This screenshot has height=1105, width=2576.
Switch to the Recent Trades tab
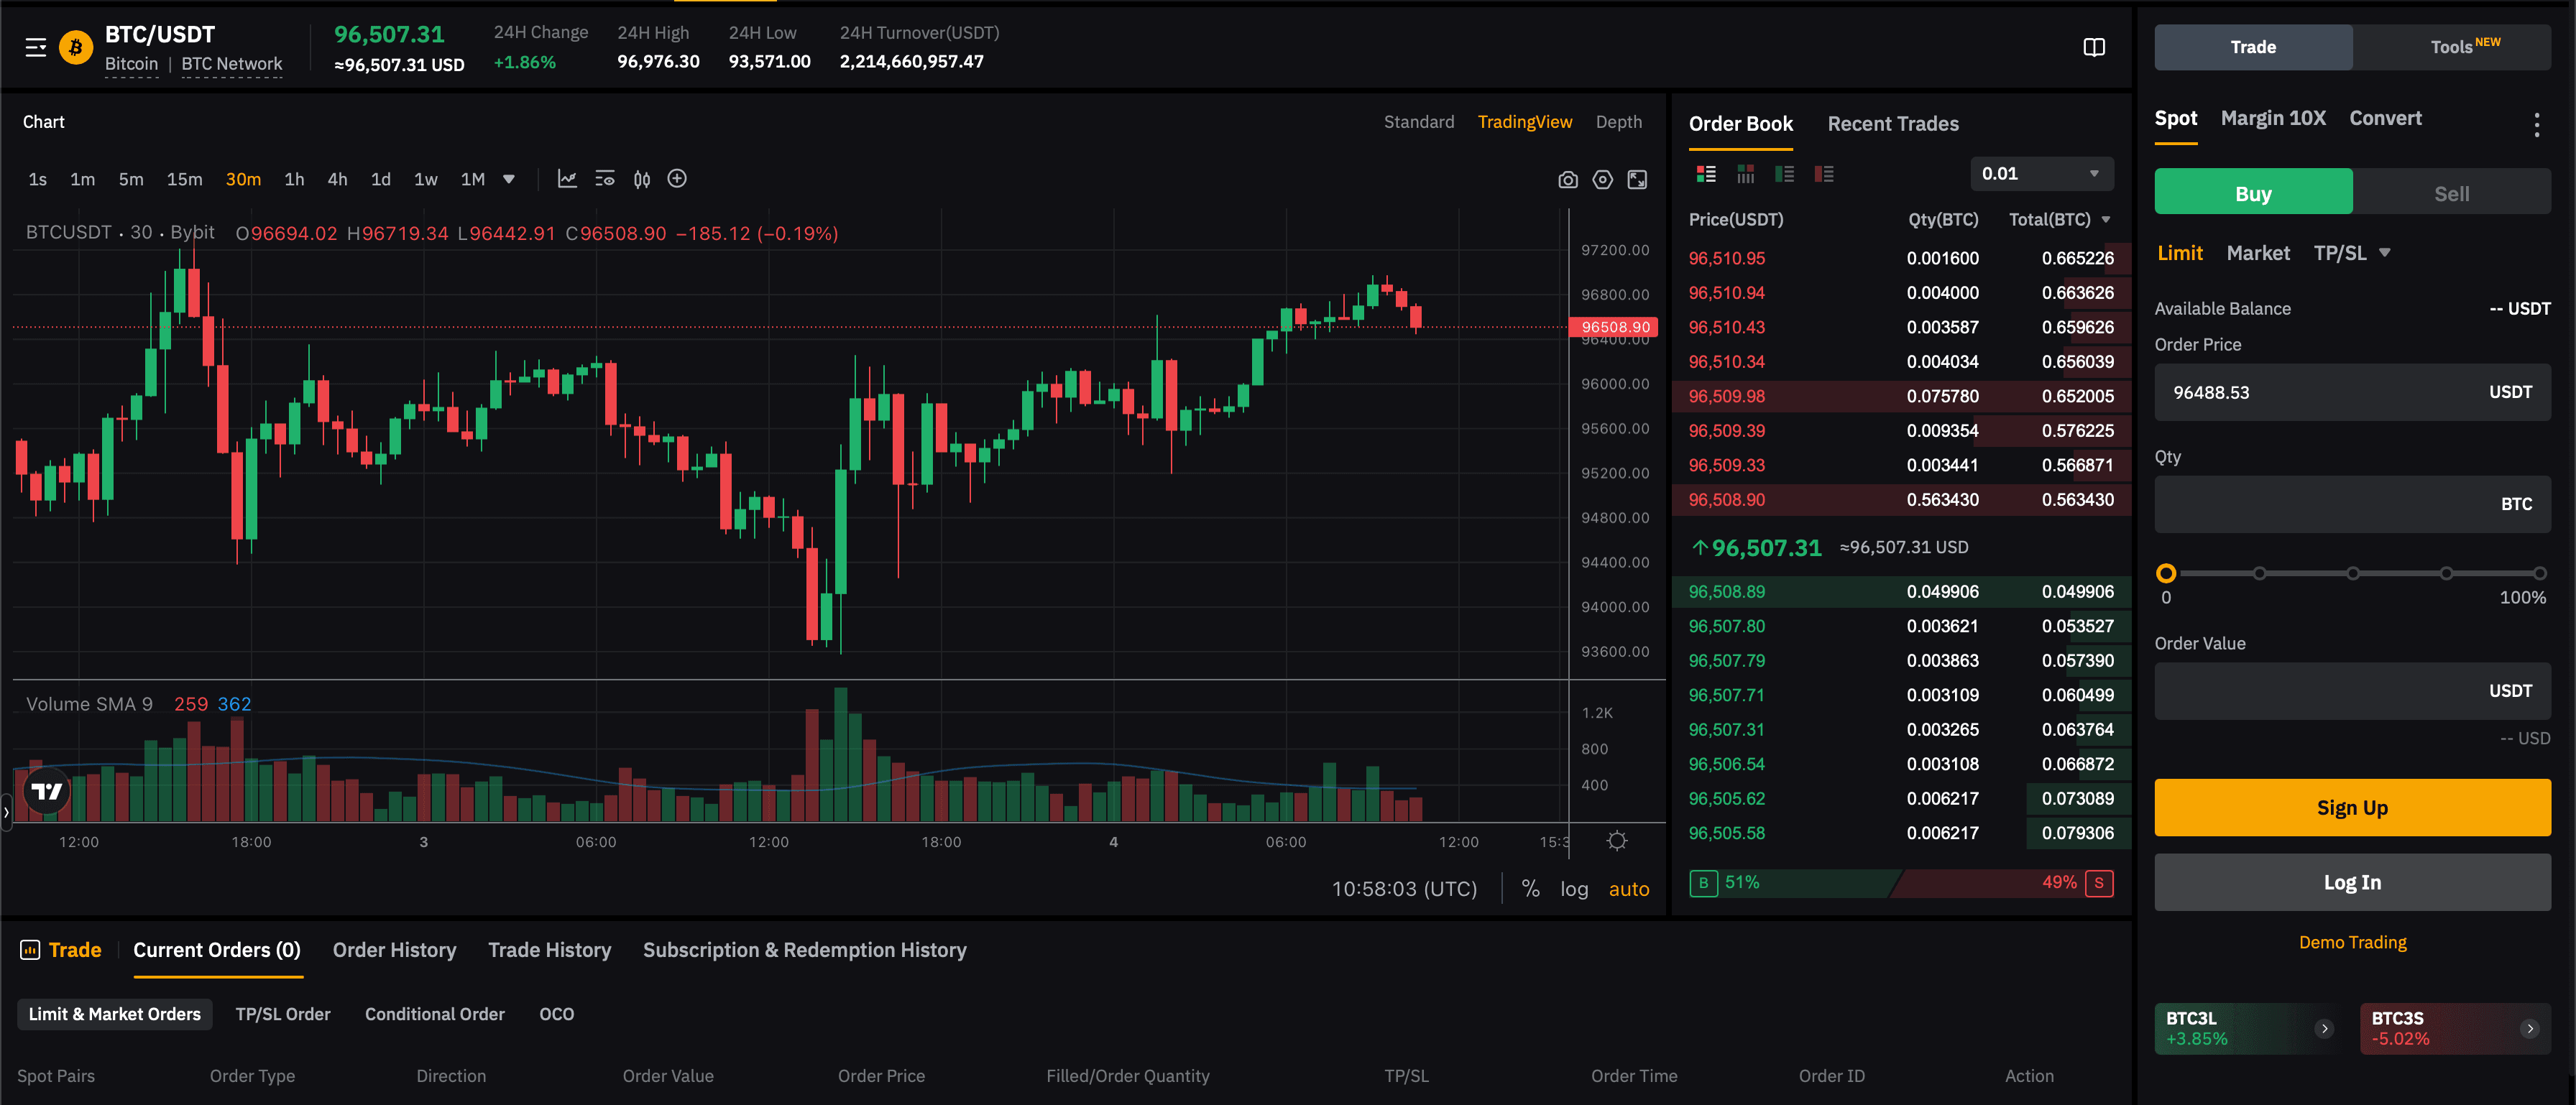pos(1892,124)
